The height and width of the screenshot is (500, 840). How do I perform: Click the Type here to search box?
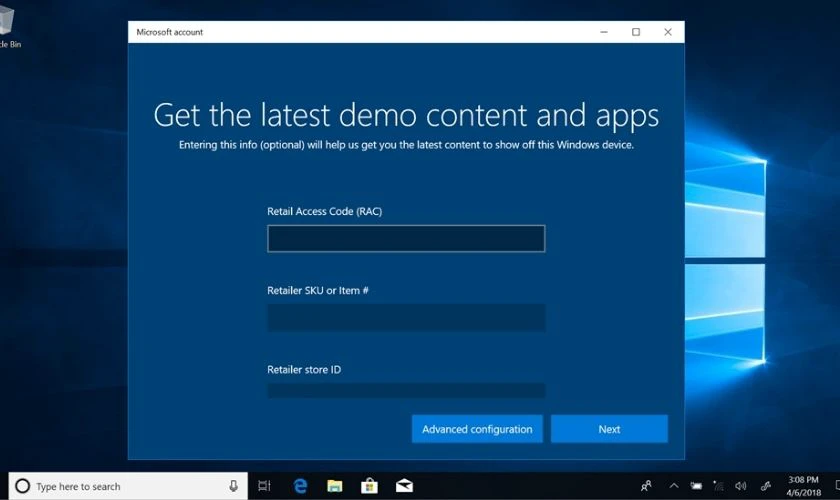[128, 486]
